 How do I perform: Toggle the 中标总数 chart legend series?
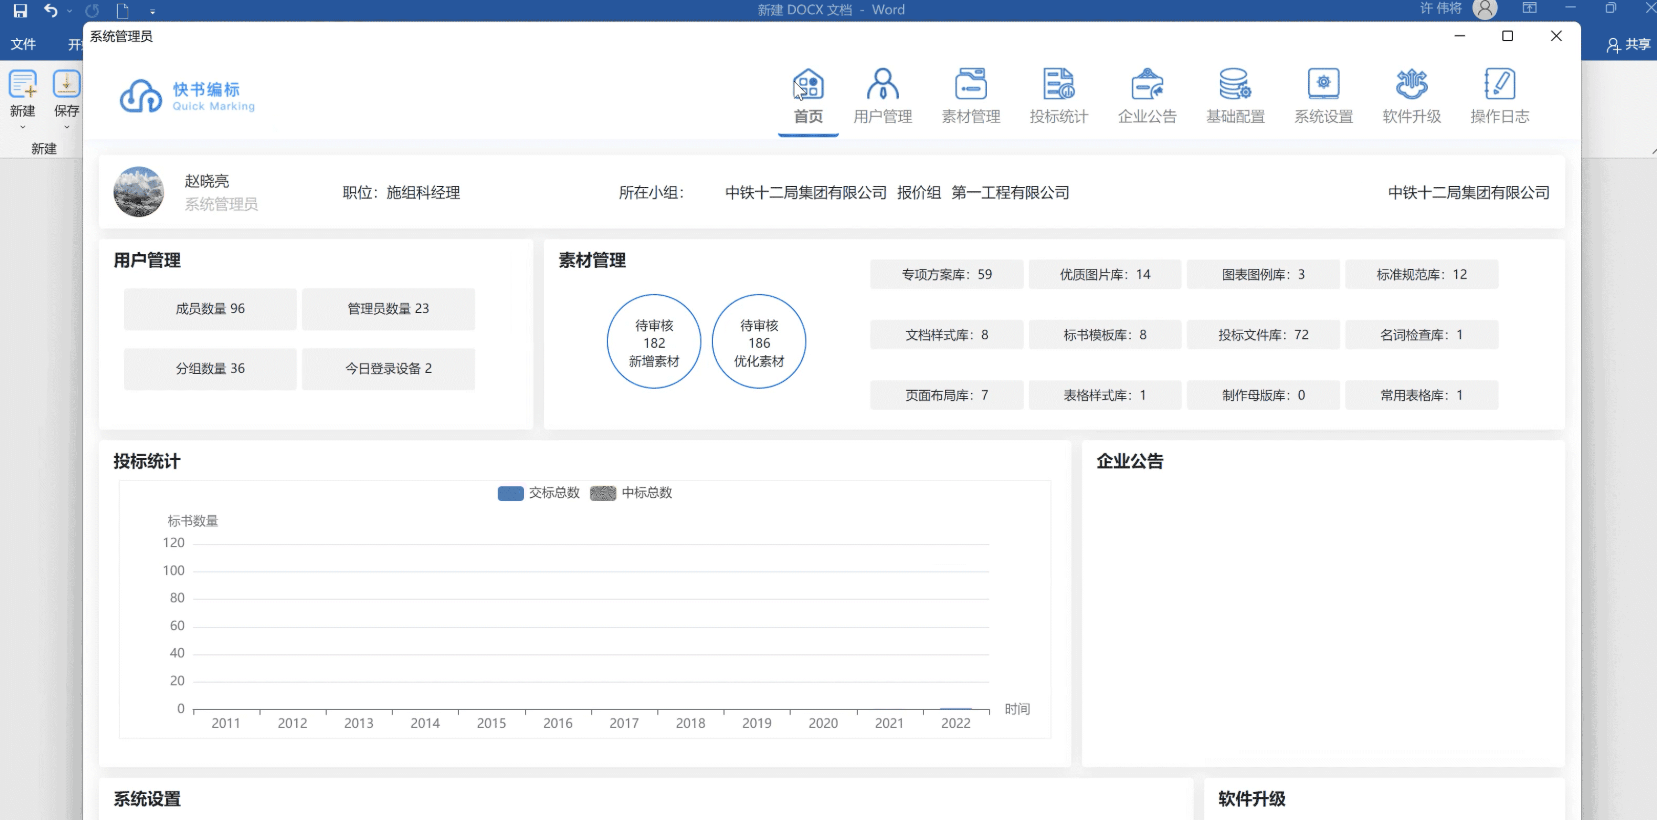coord(632,493)
